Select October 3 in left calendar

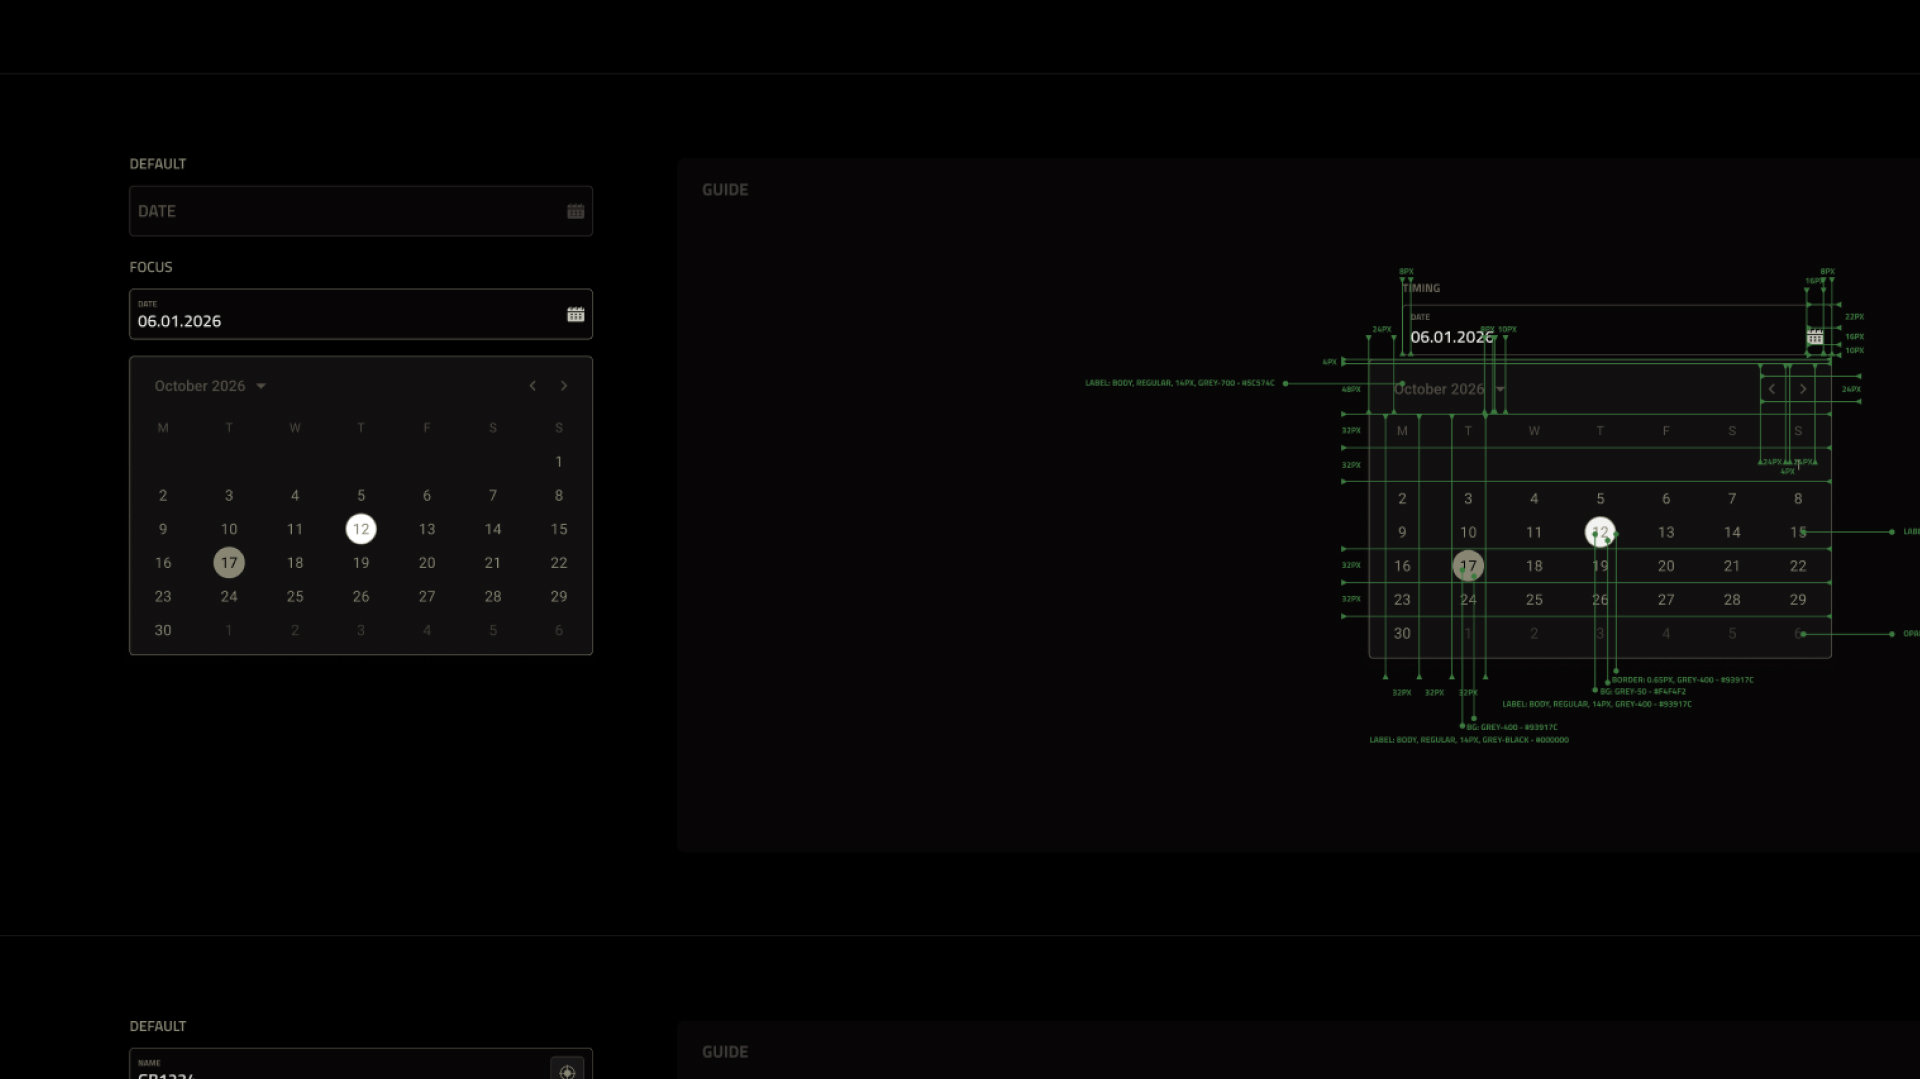pos(229,496)
